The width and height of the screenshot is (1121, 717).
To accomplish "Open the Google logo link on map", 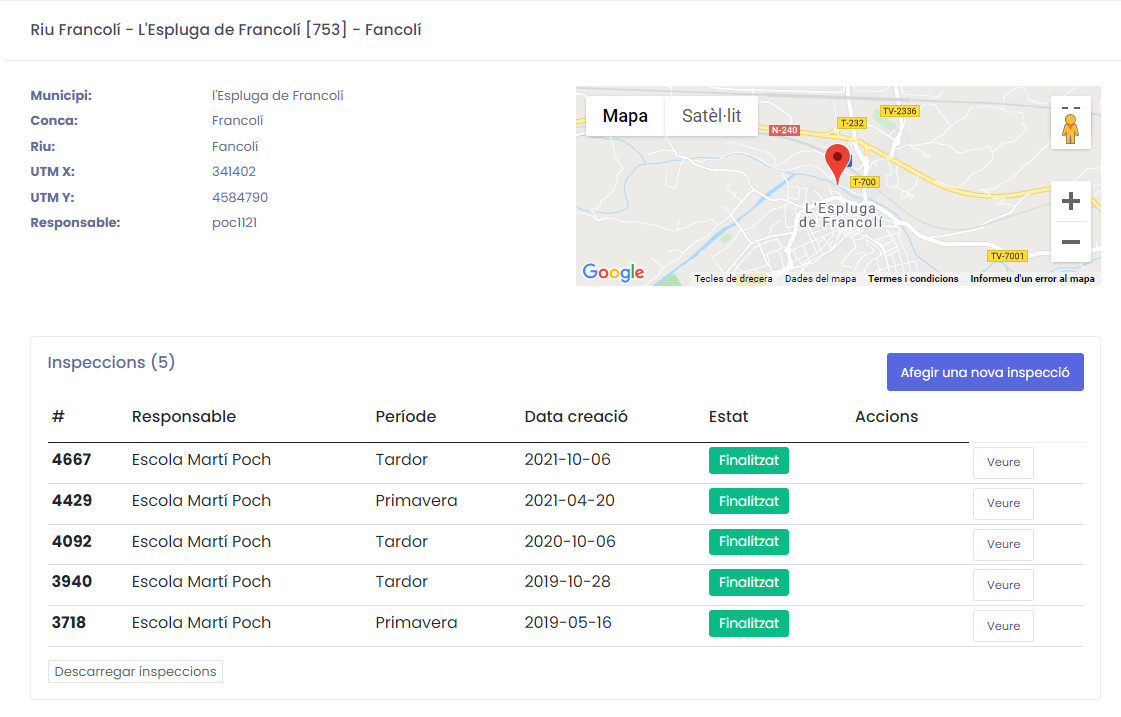I will coord(613,272).
